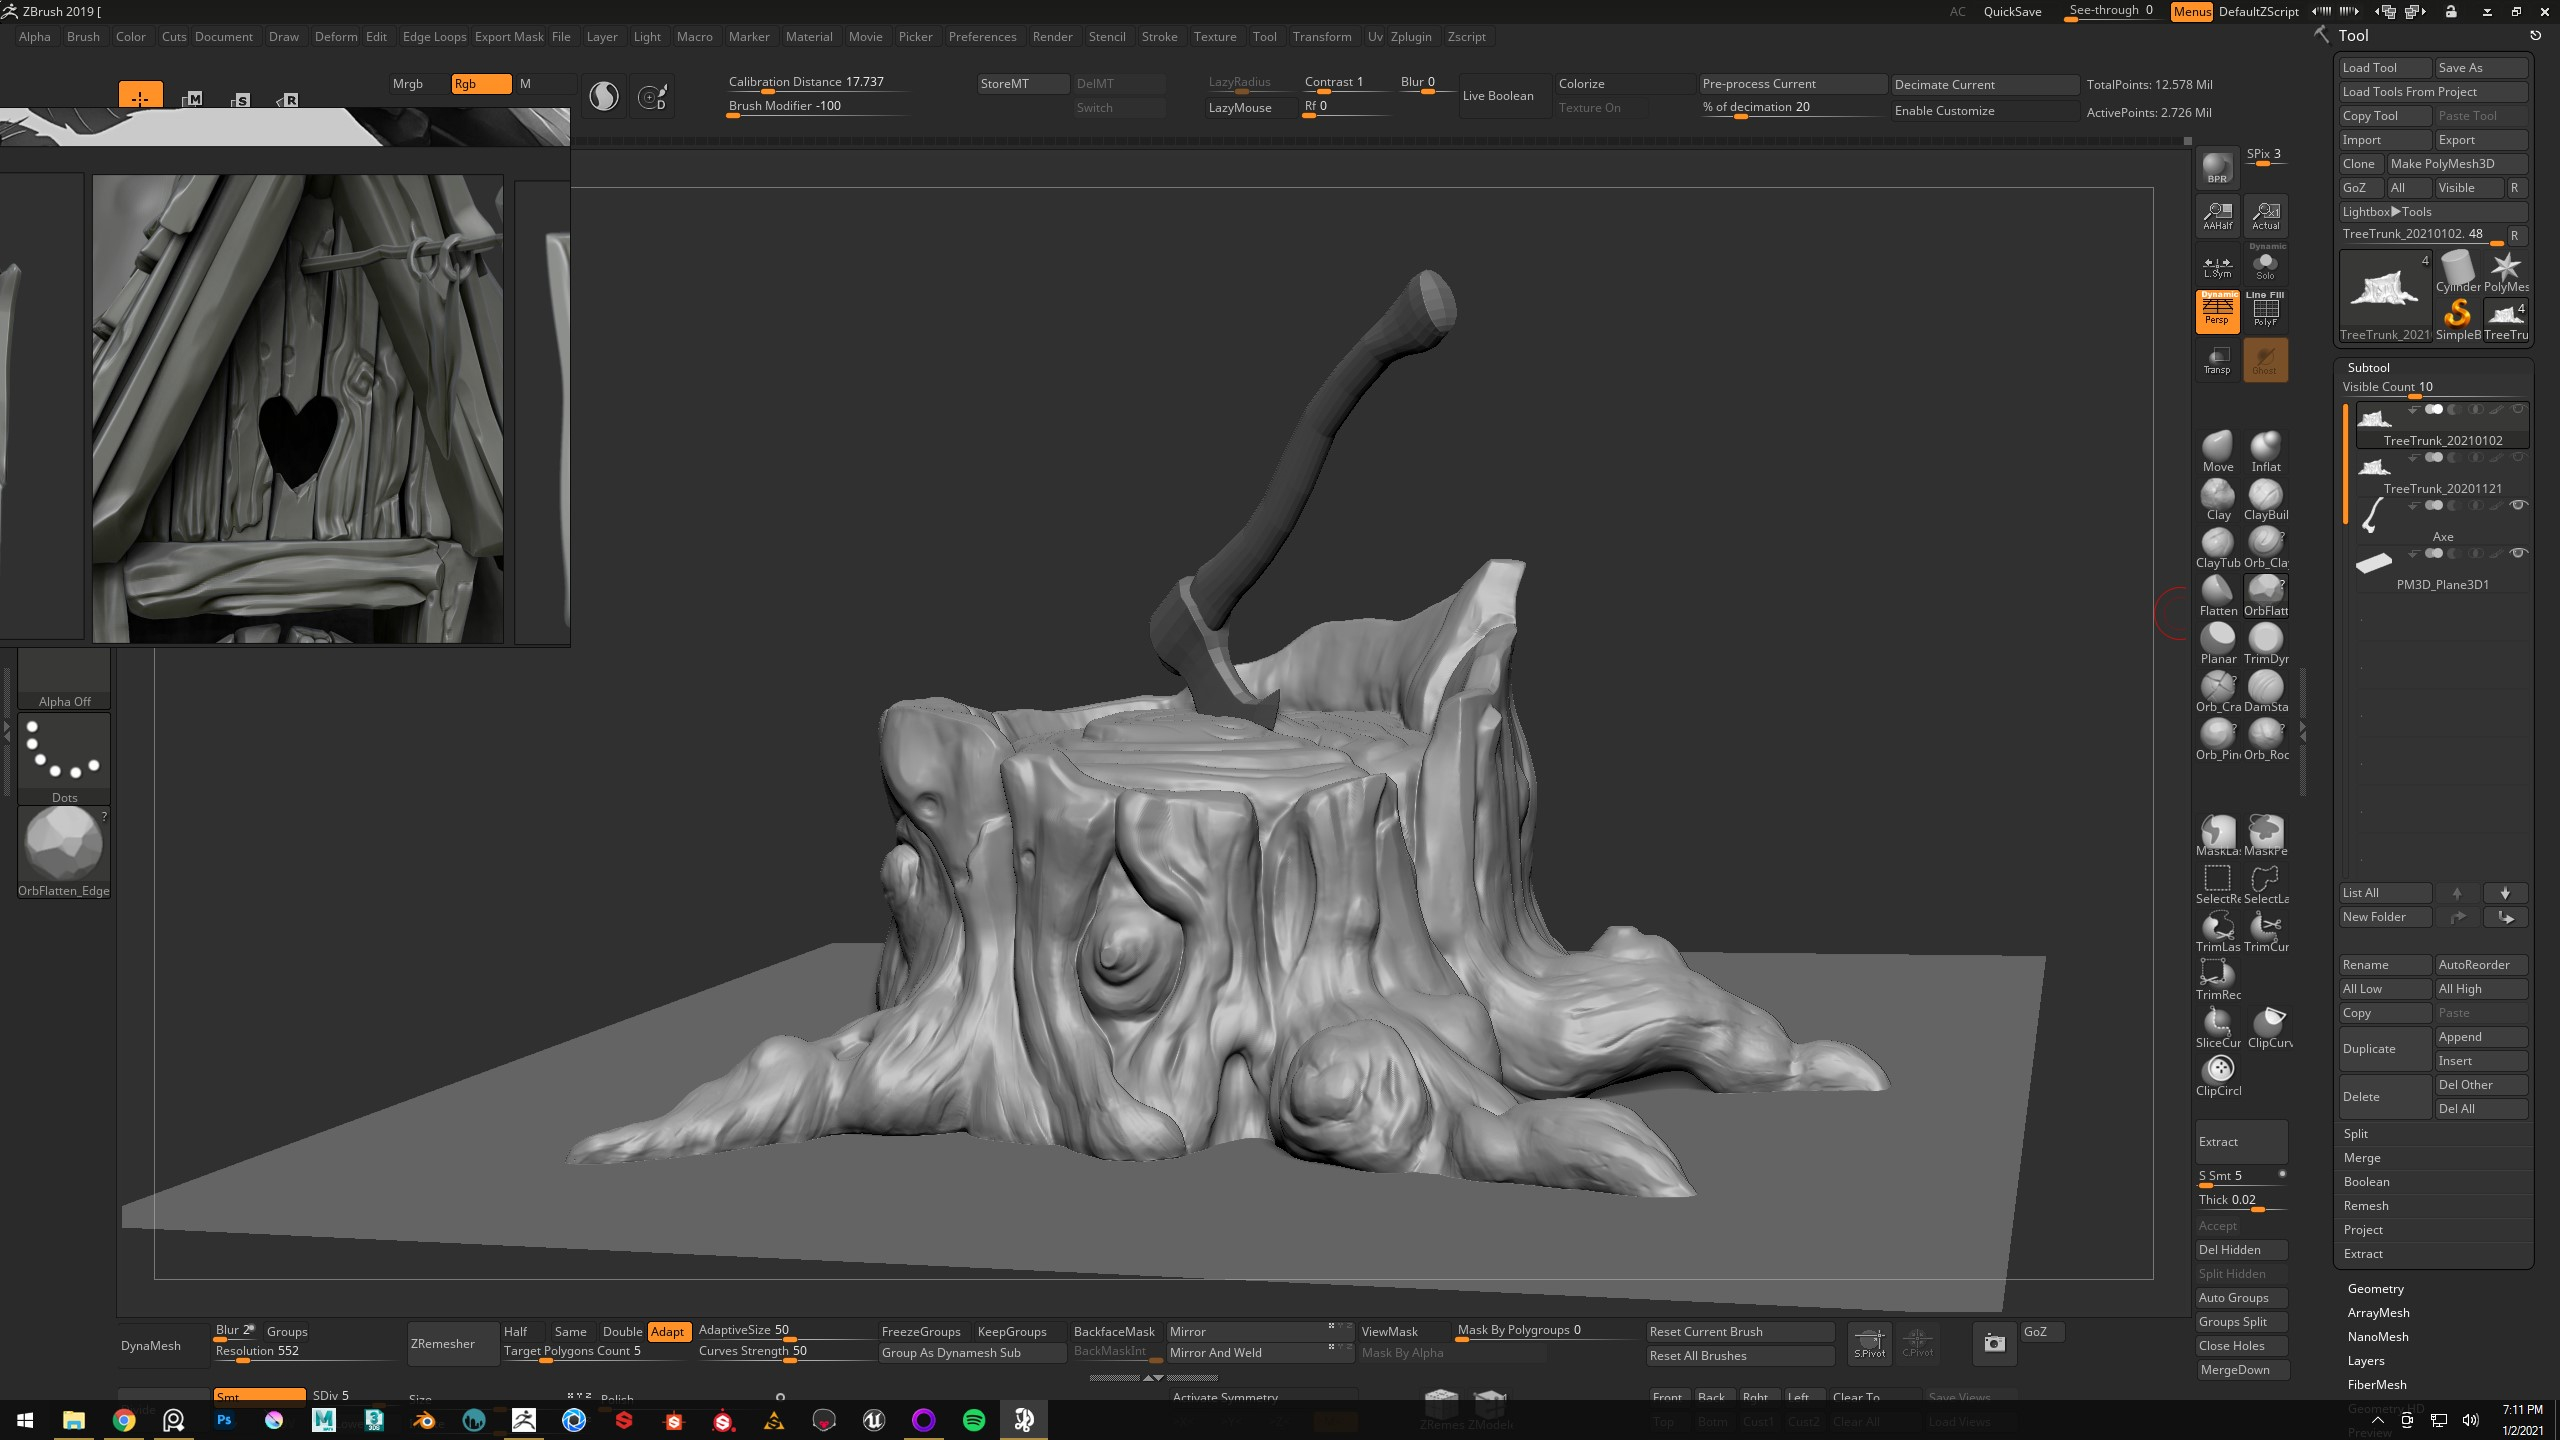Select the SliceCurve brush
Screen dimensions: 2560x1440
(2217, 1028)
